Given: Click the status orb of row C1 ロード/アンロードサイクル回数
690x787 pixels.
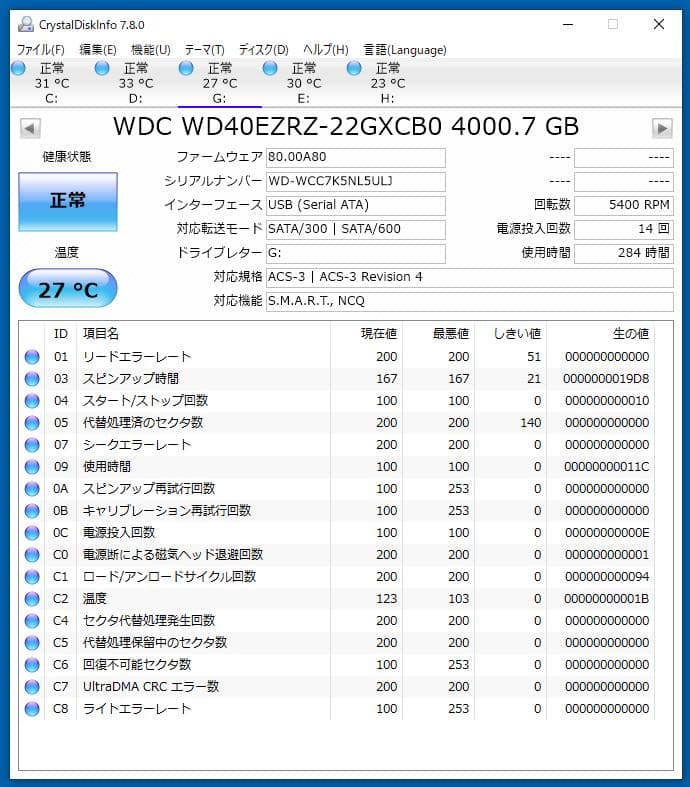Looking at the screenshot, I should [32, 577].
